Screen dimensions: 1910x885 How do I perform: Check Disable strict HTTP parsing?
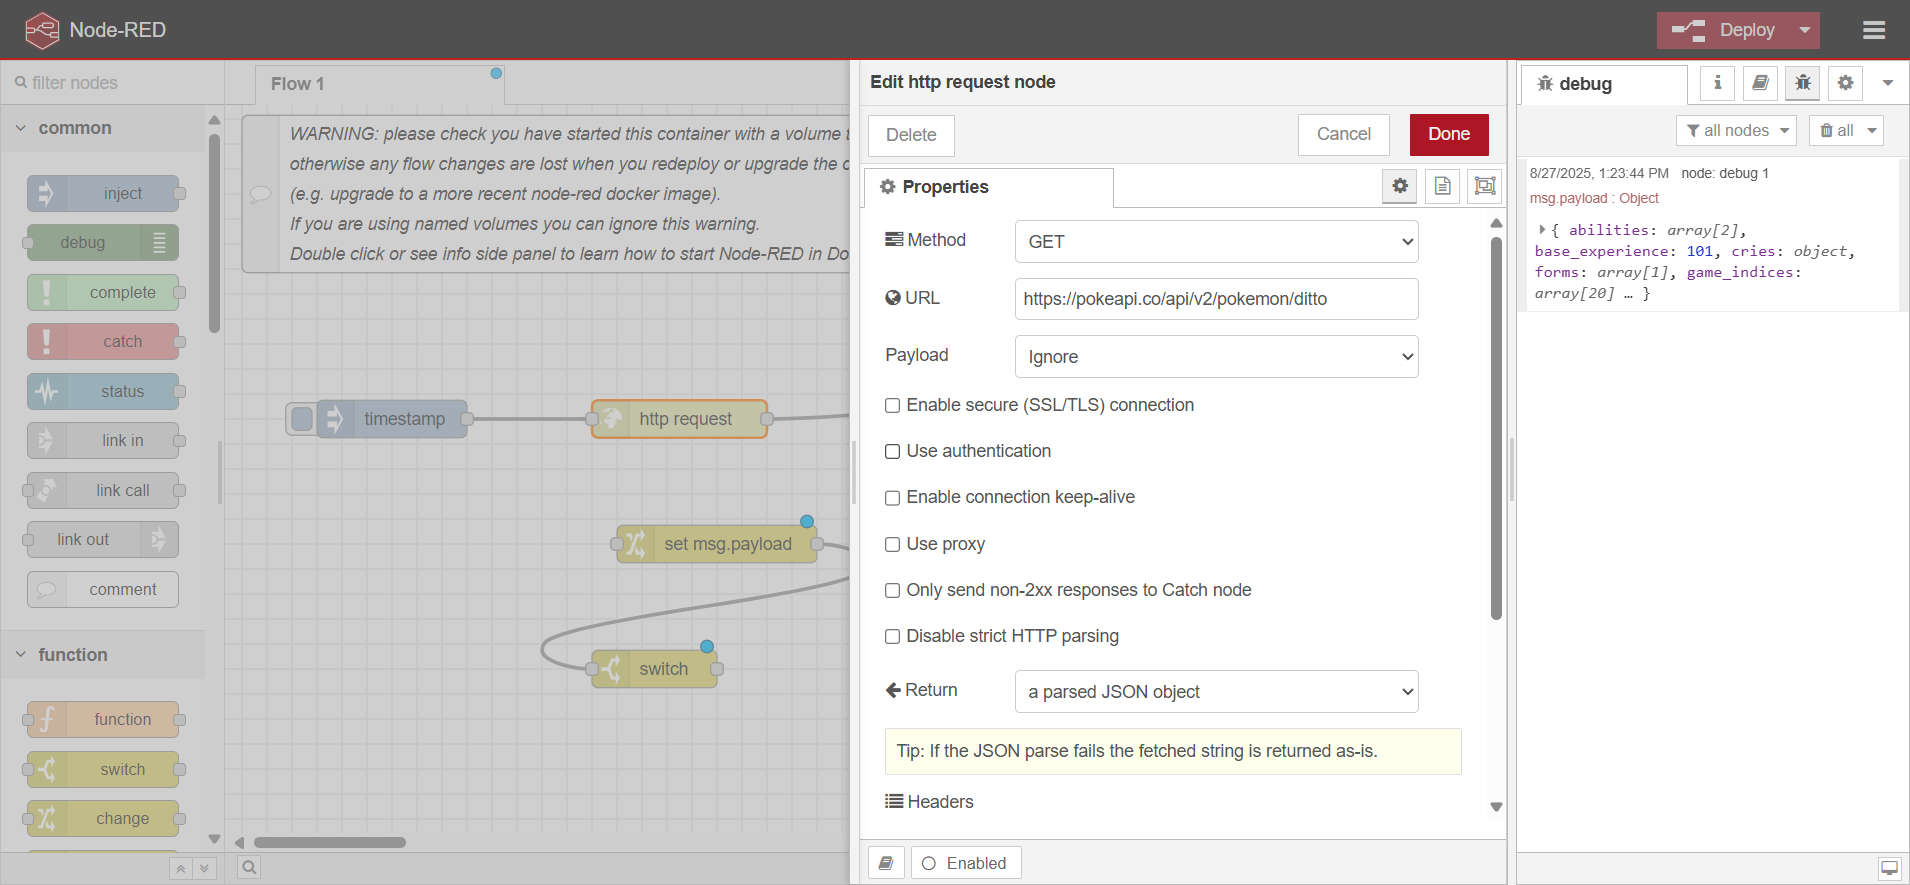click(x=892, y=636)
